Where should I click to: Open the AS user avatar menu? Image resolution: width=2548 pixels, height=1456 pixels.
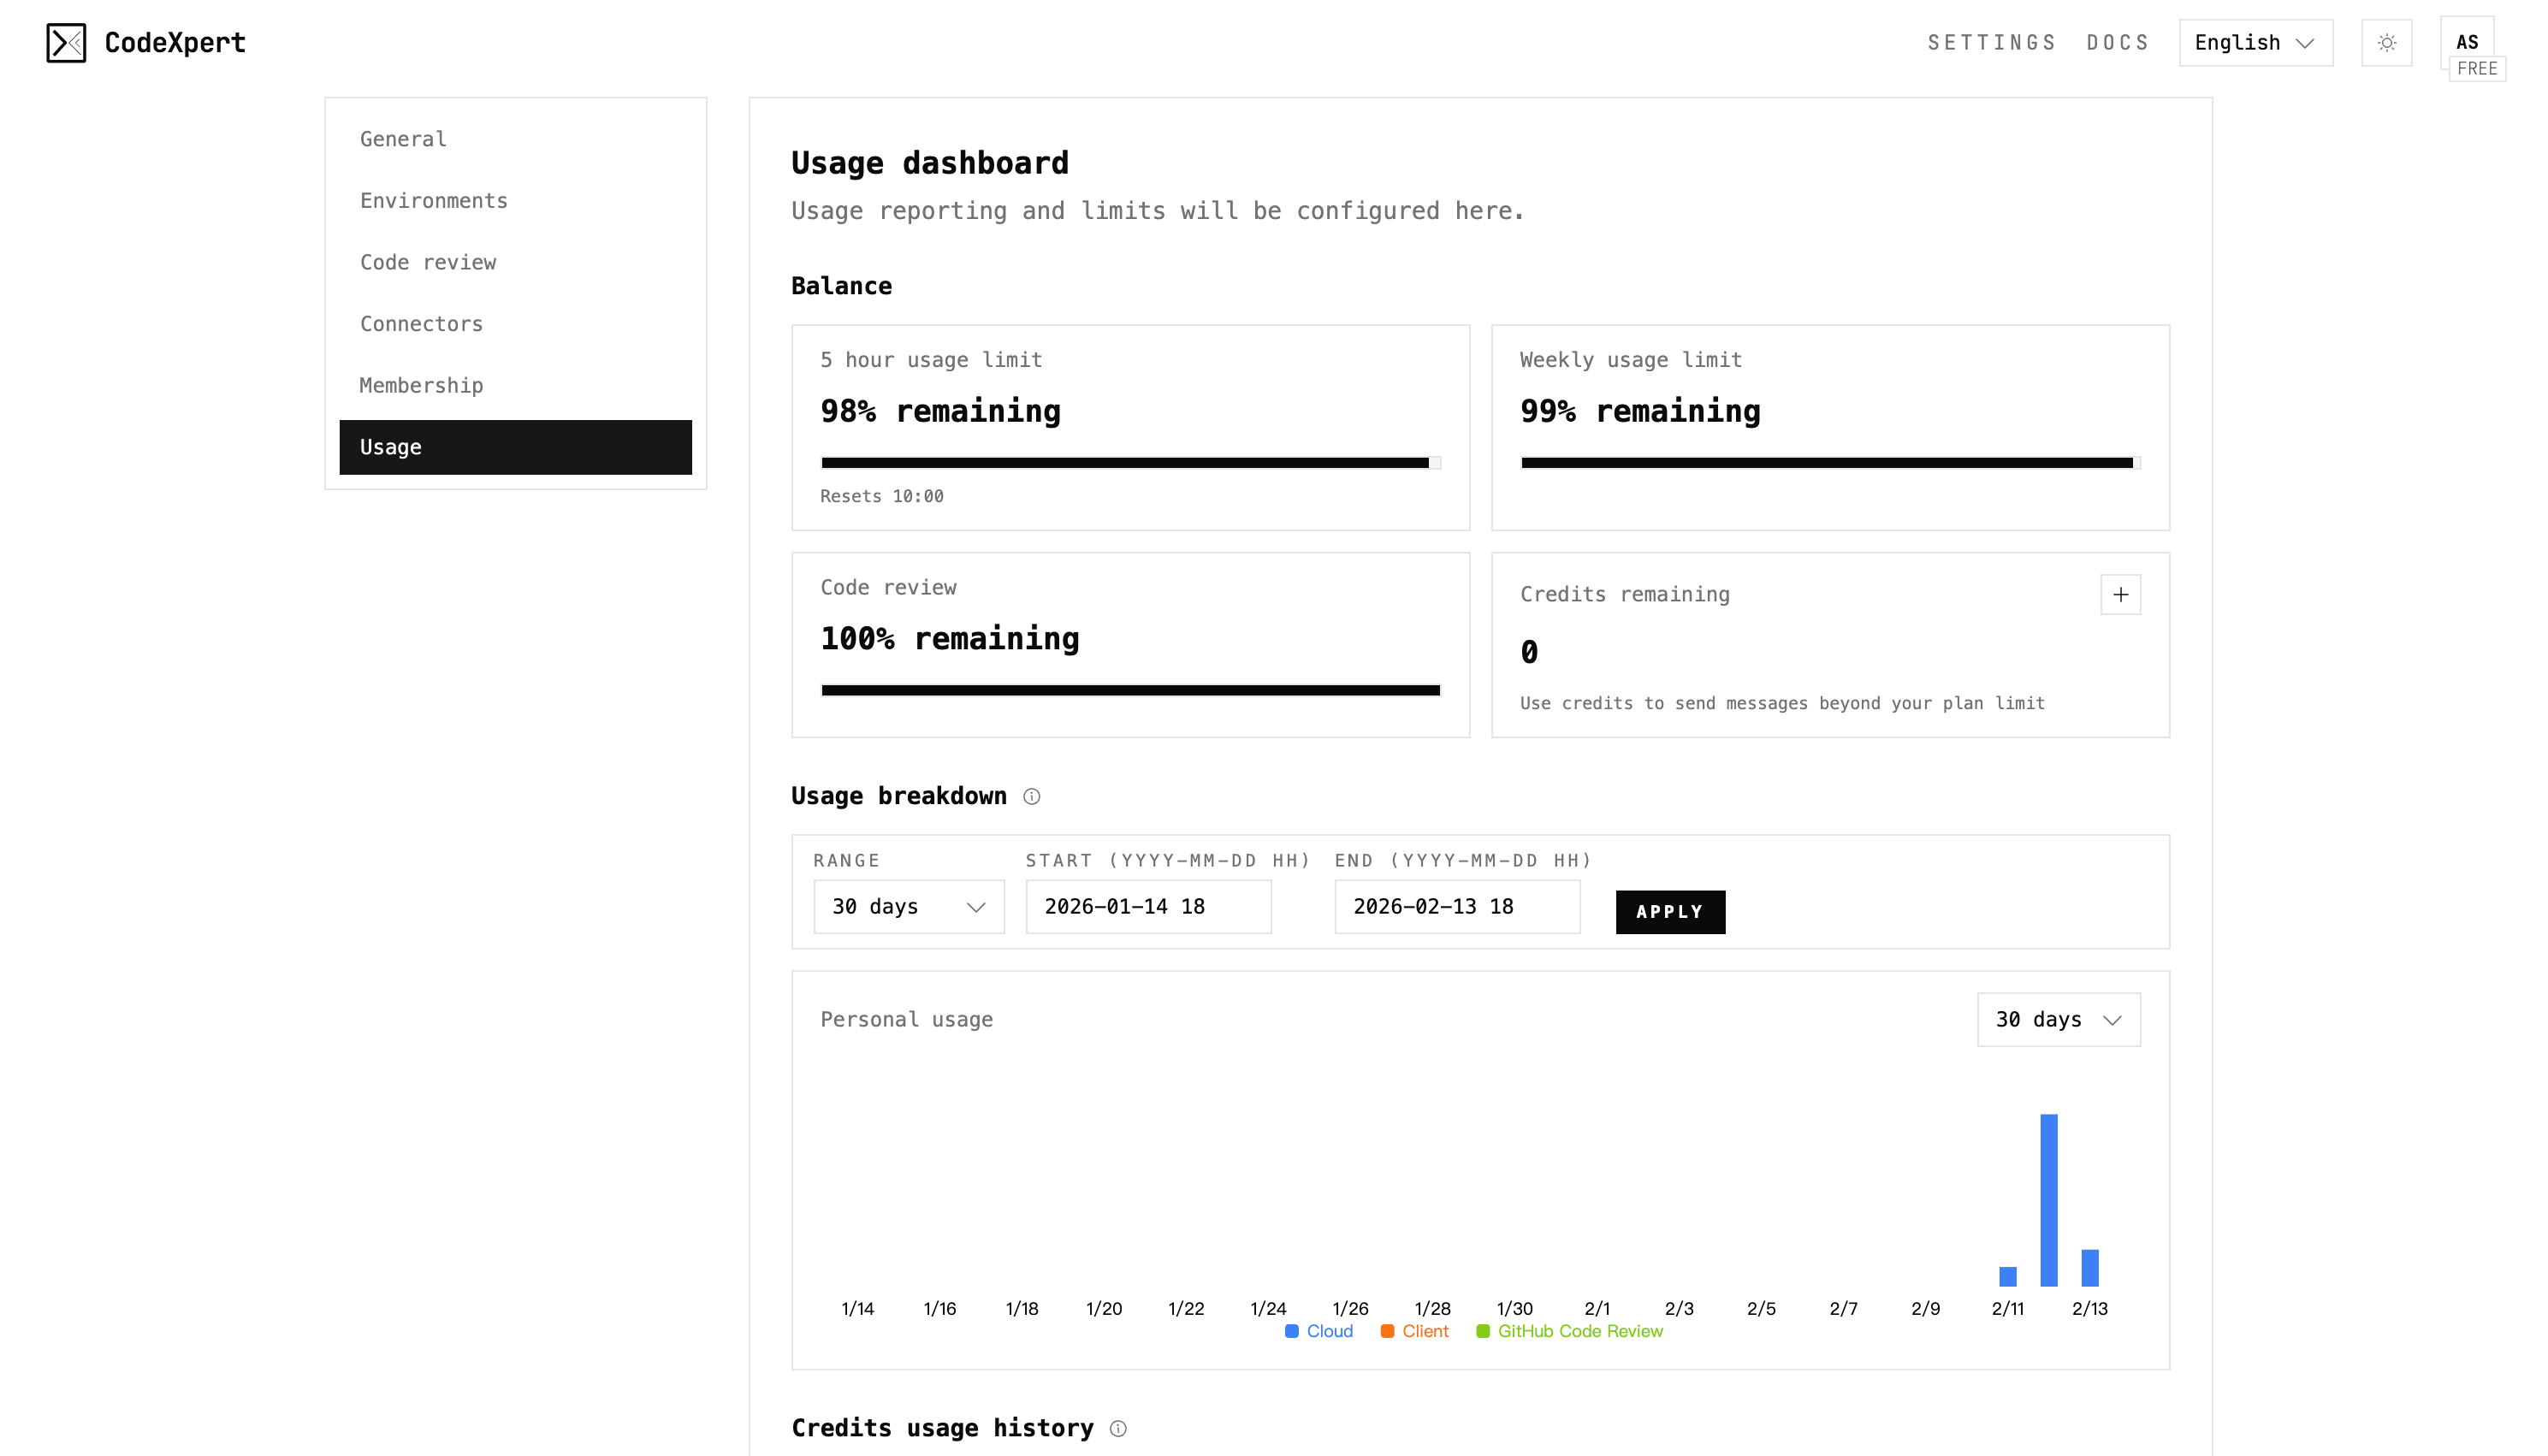[2466, 43]
